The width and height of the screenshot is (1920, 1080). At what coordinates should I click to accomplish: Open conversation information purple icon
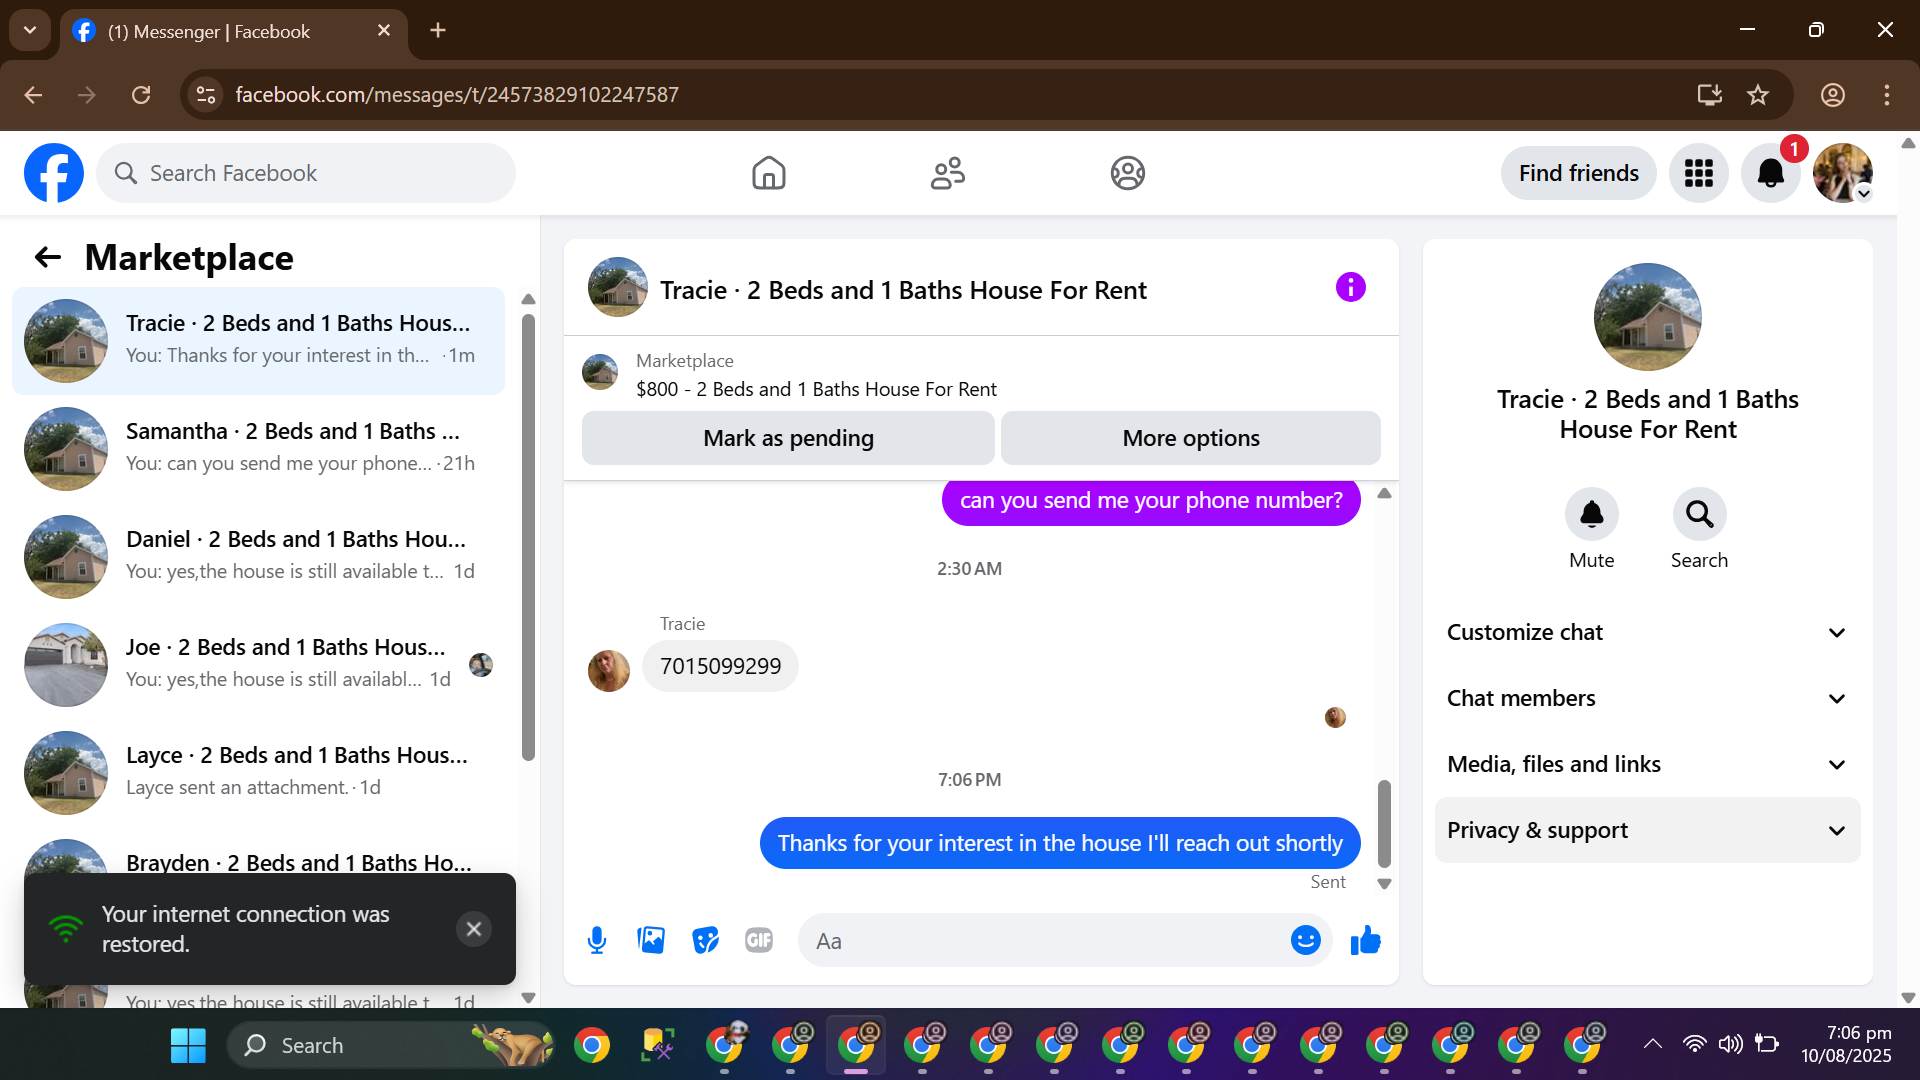coord(1350,288)
